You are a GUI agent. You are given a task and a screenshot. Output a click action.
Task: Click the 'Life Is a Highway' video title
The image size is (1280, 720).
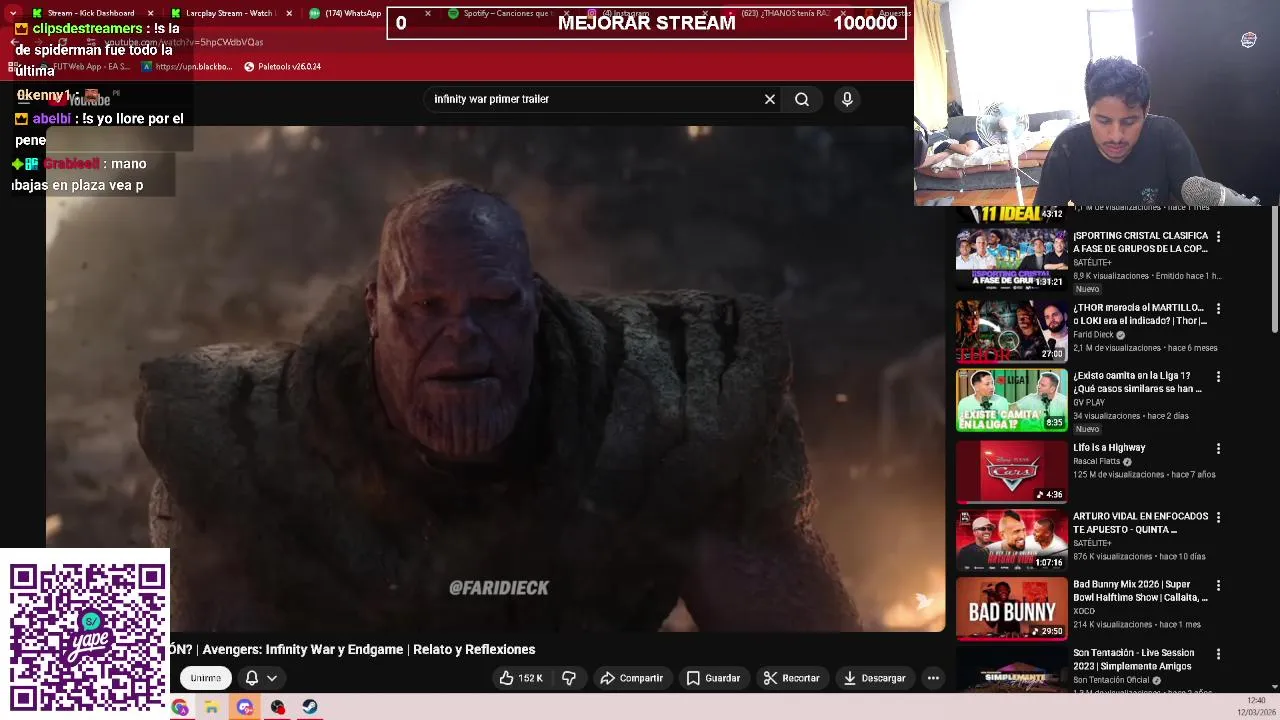coord(1109,448)
